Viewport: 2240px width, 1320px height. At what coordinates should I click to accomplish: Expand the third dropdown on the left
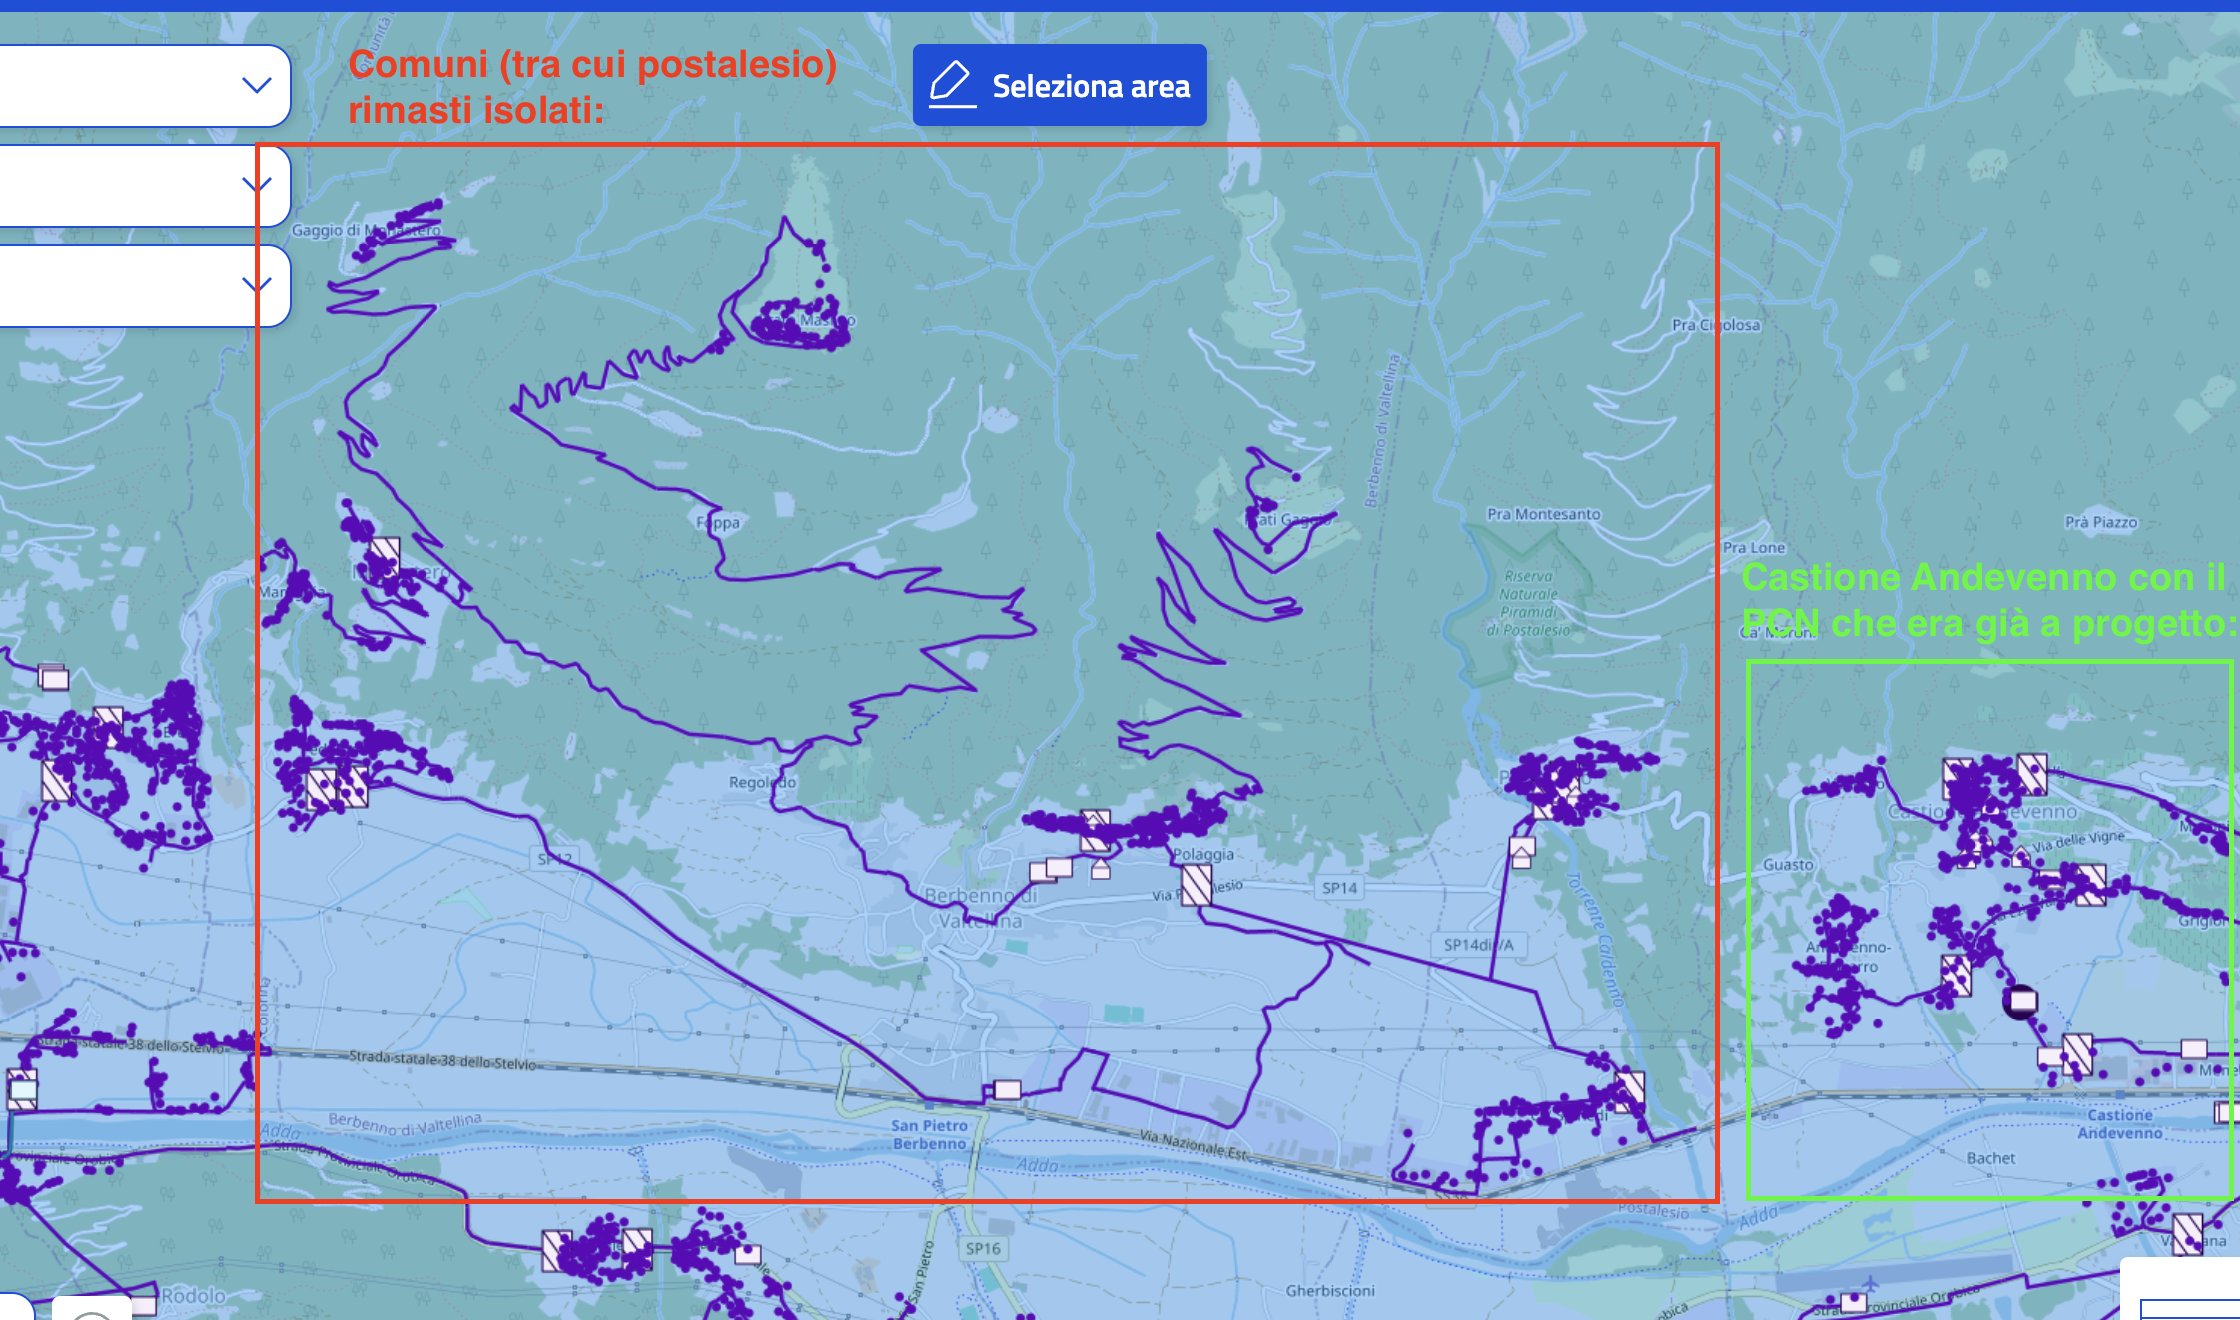[x=257, y=285]
